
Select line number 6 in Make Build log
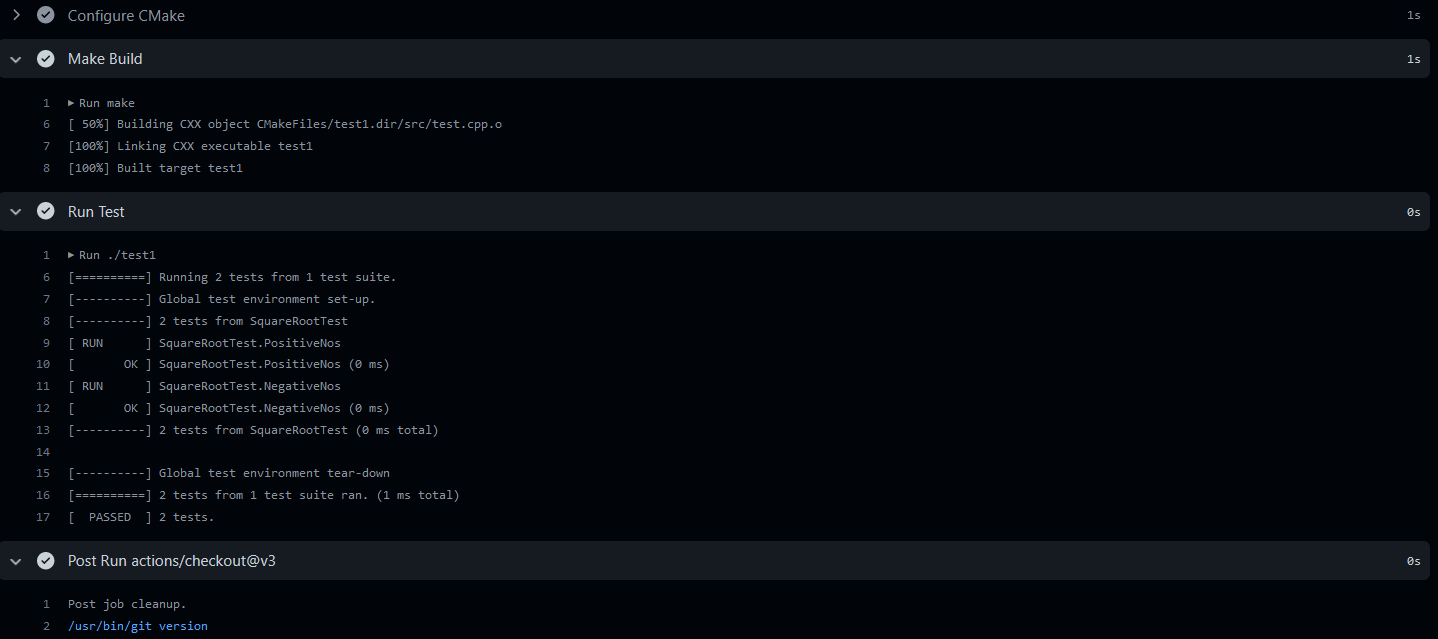[46, 123]
